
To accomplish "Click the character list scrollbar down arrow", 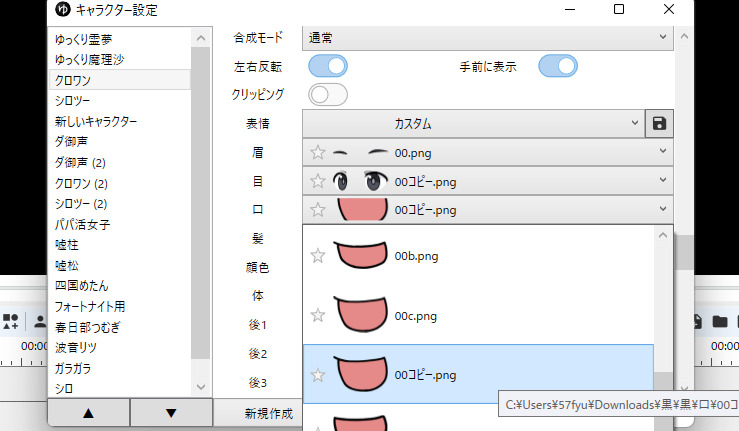I will (x=201, y=387).
